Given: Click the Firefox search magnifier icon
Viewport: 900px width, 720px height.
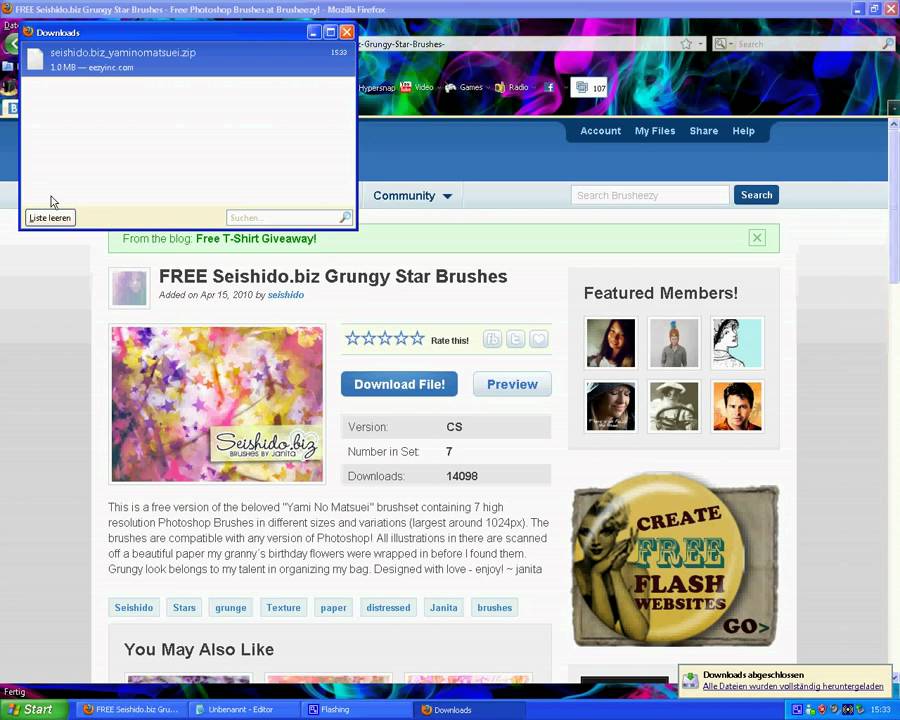Looking at the screenshot, I should pyautogui.click(x=887, y=44).
